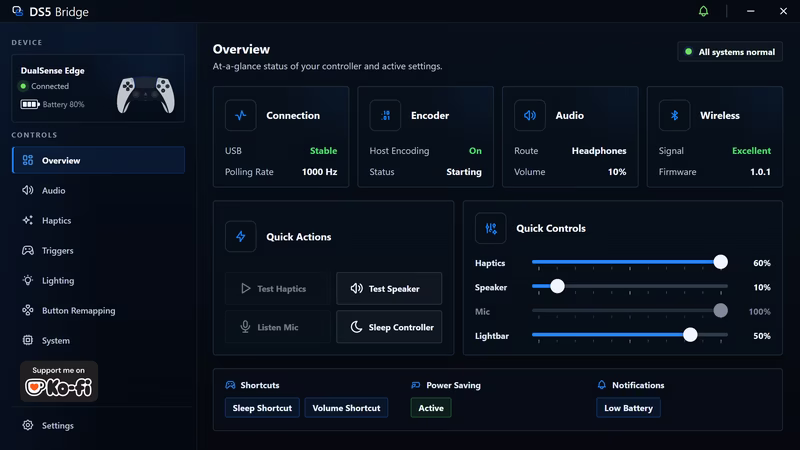Image resolution: width=800 pixels, height=450 pixels.
Task: Click the Quick Actions lightning bolt icon
Action: coord(240,236)
